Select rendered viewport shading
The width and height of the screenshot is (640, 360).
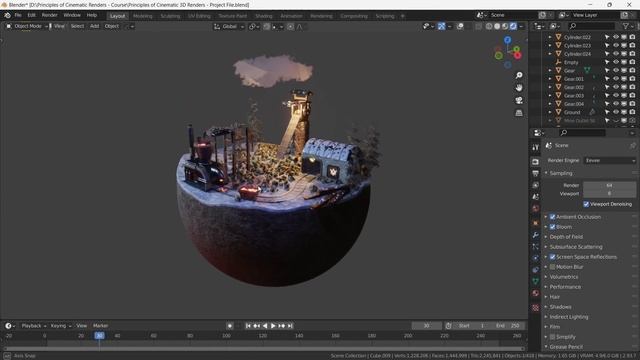tap(513, 26)
